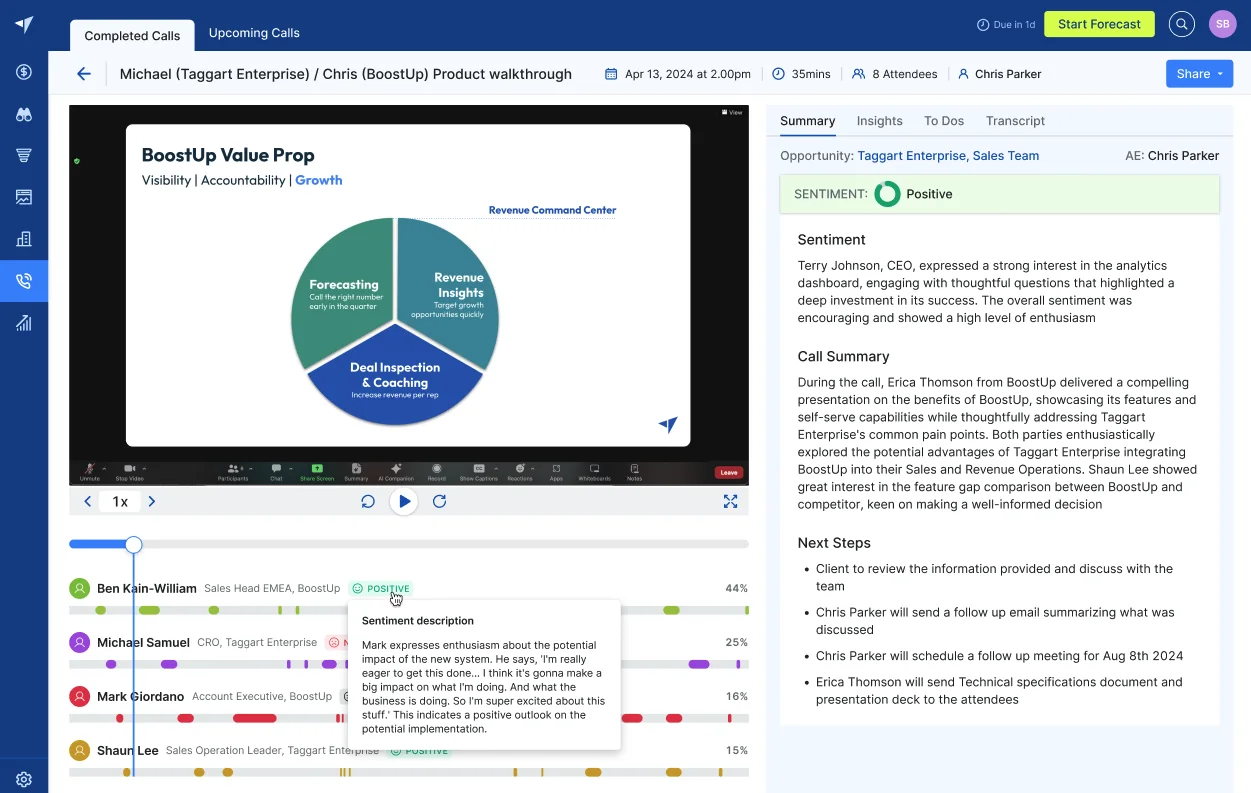Screen dimensions: 1251x793
Task: Click the Start Forecast button
Action: click(1099, 24)
